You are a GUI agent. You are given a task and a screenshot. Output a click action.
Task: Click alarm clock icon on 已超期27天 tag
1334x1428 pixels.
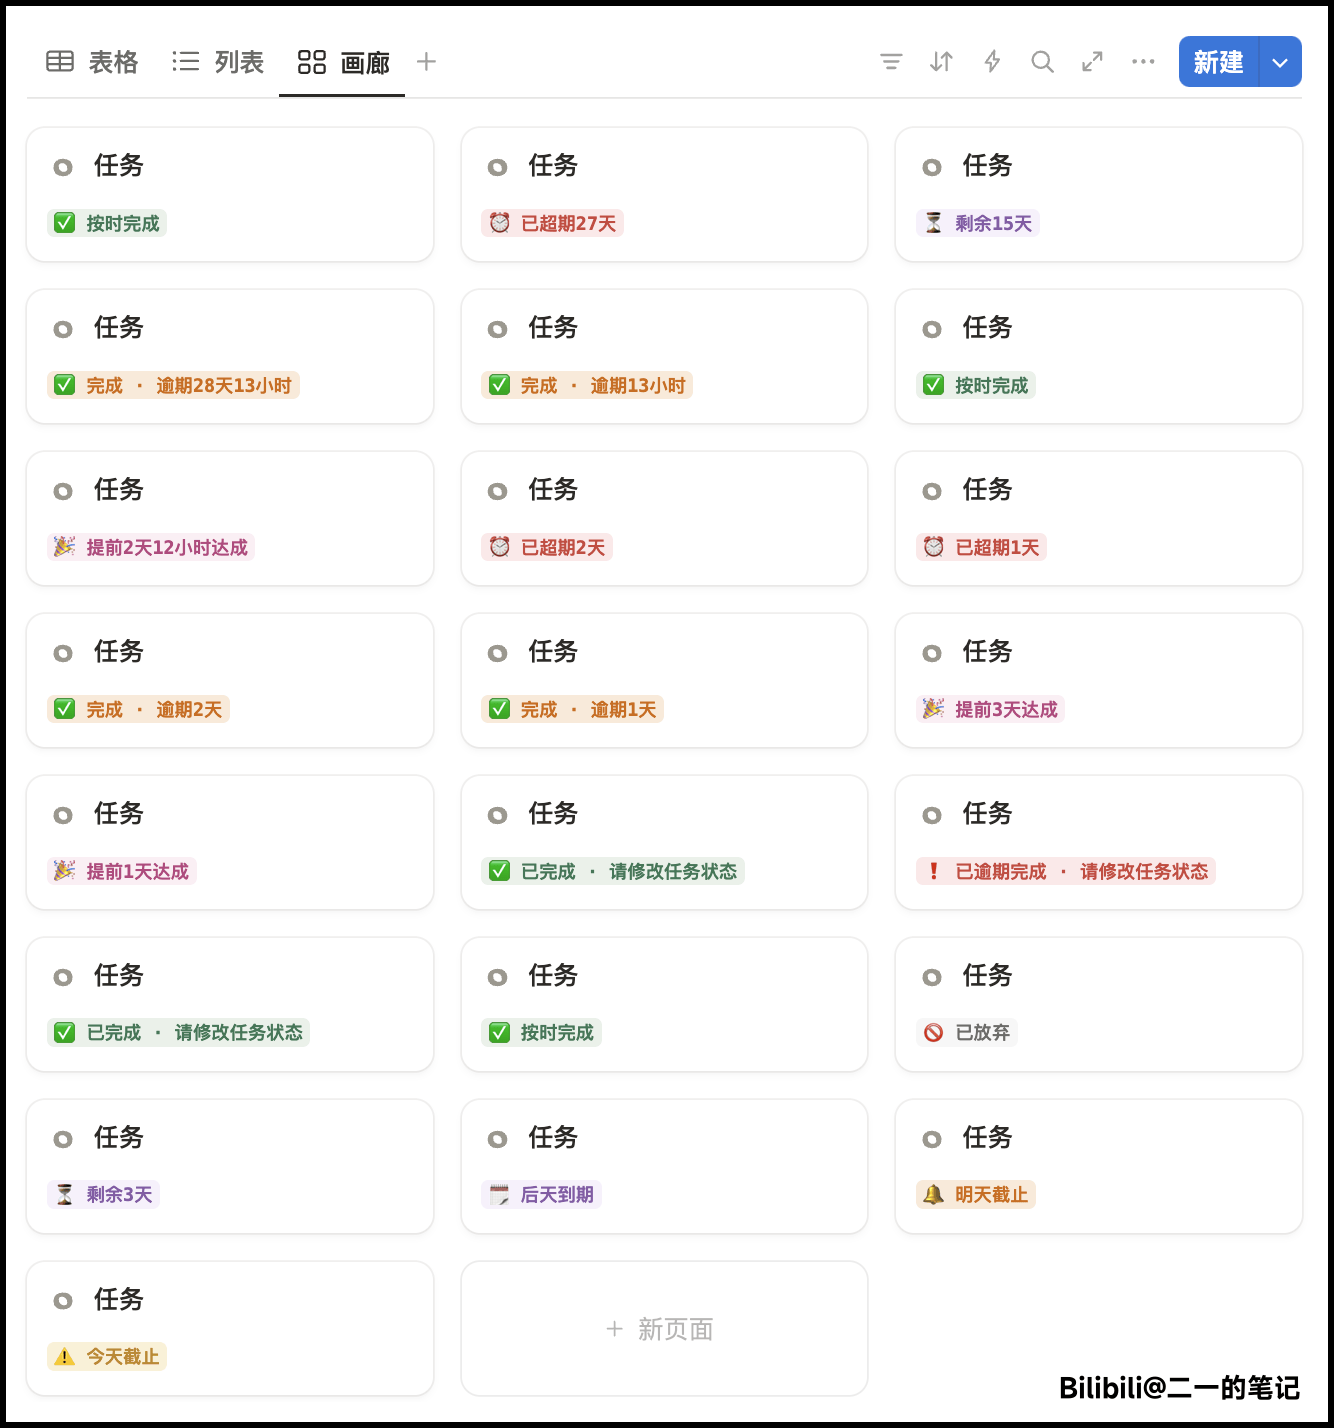point(499,223)
